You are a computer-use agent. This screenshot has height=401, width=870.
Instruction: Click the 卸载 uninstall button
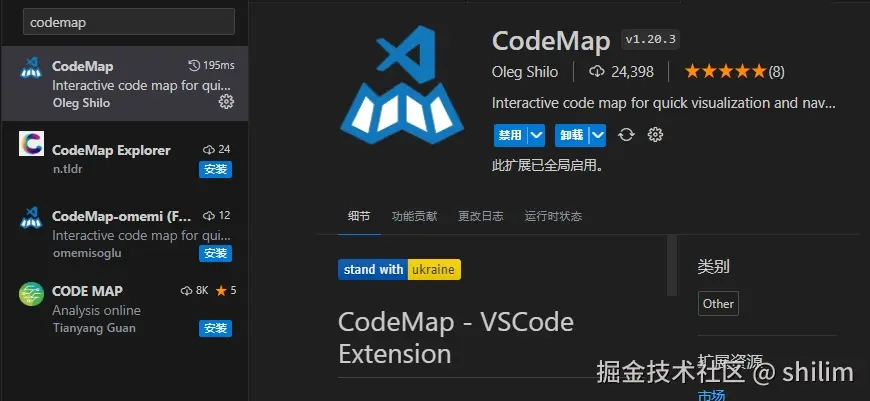click(571, 135)
